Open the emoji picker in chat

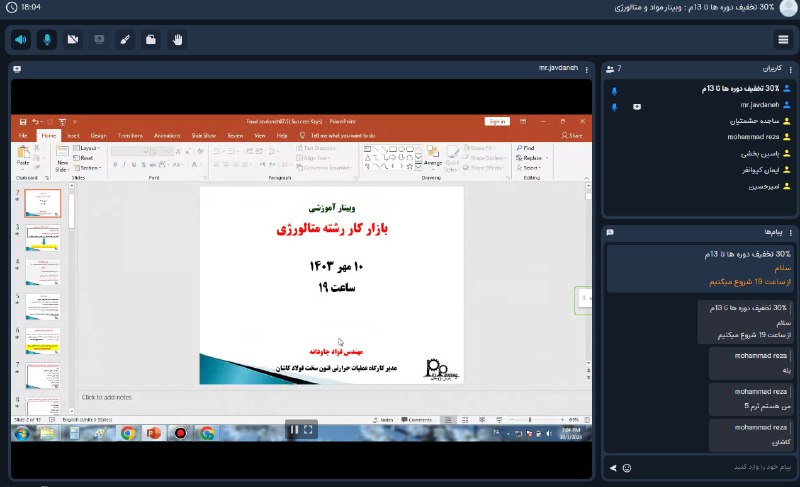627,468
